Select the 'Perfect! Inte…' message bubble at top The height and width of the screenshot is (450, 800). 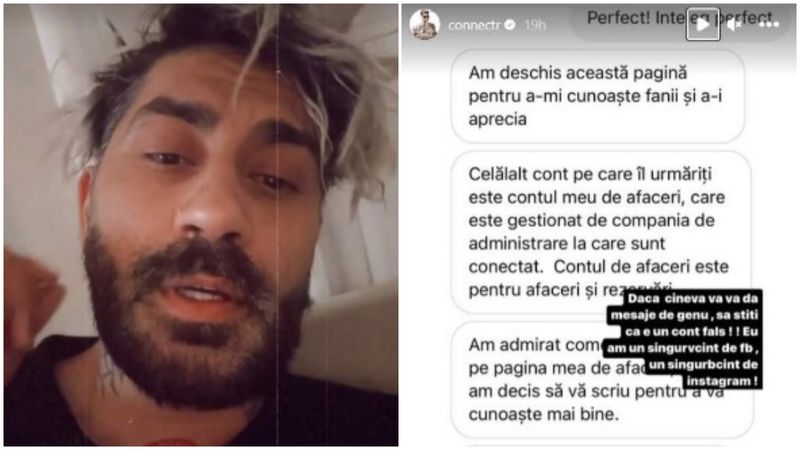(x=681, y=22)
